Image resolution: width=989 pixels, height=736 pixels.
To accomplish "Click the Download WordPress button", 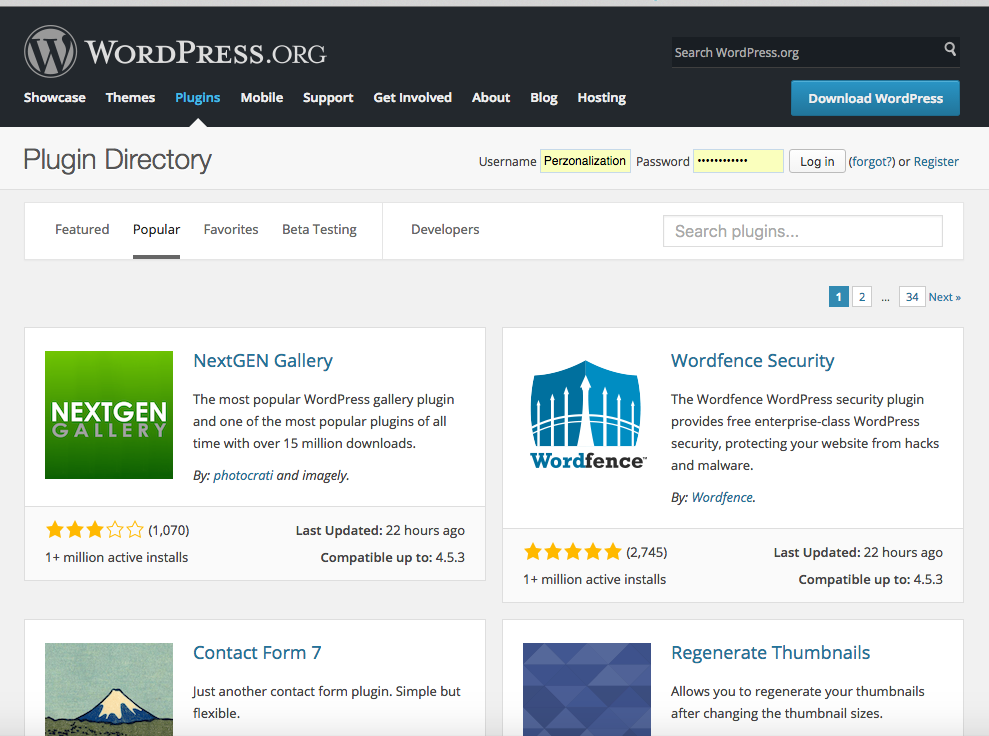I will [875, 98].
